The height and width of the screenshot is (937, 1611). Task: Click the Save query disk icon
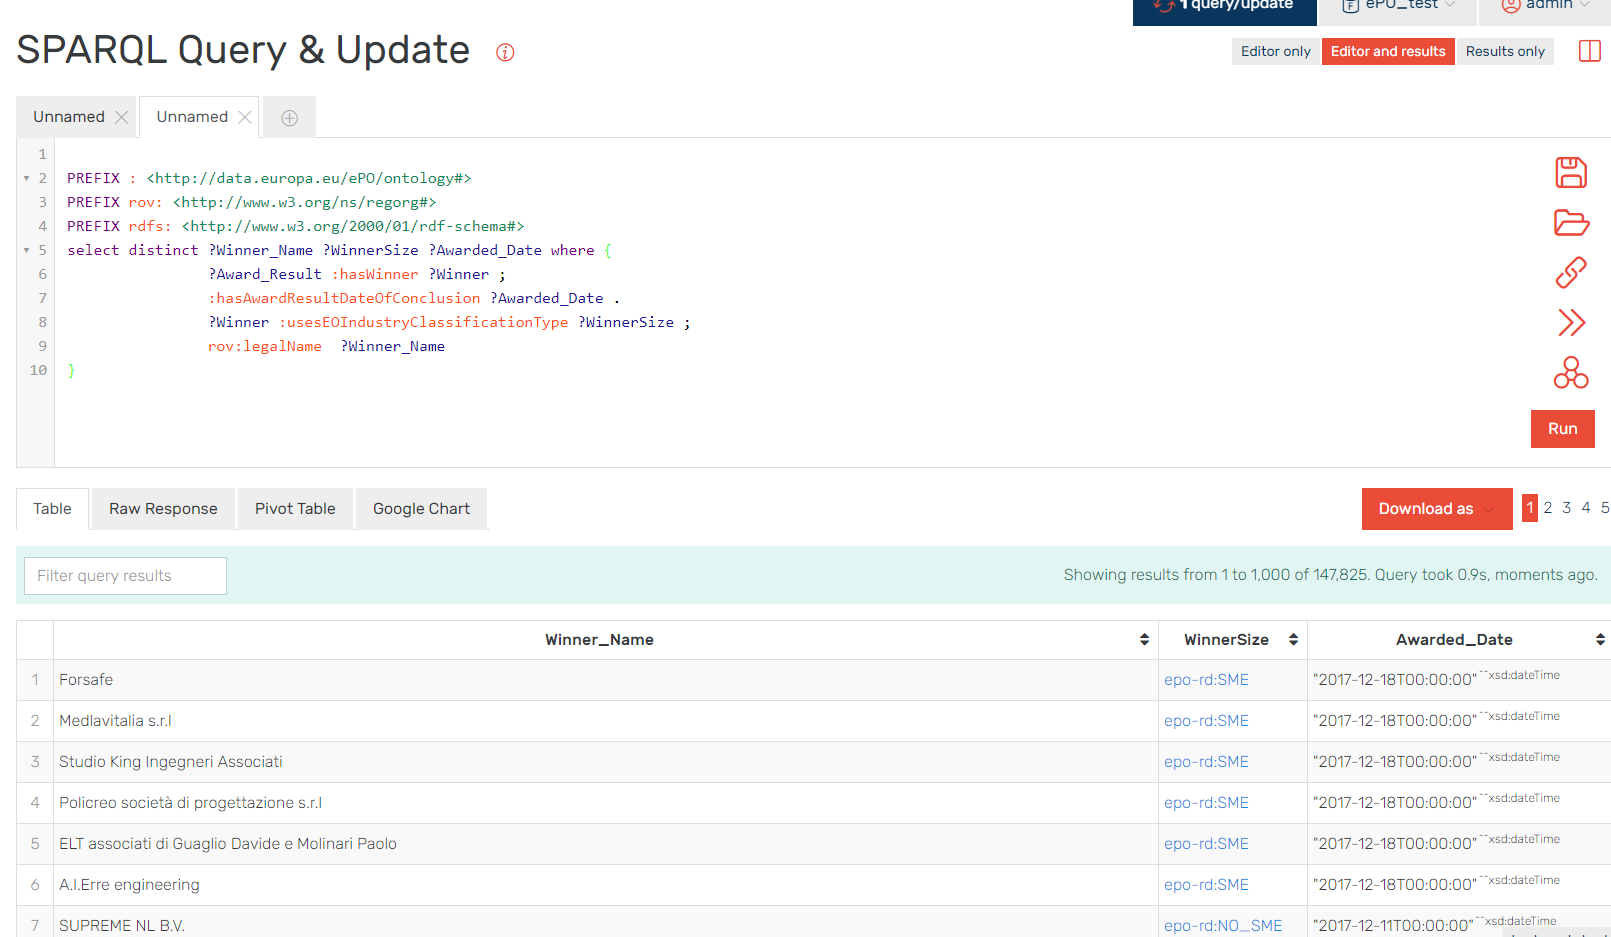pos(1571,172)
